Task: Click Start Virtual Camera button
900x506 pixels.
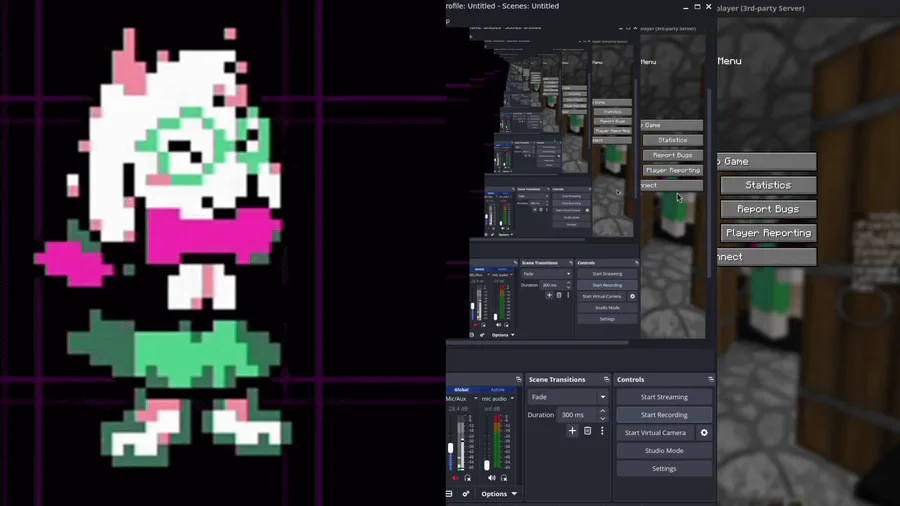Action: point(655,433)
